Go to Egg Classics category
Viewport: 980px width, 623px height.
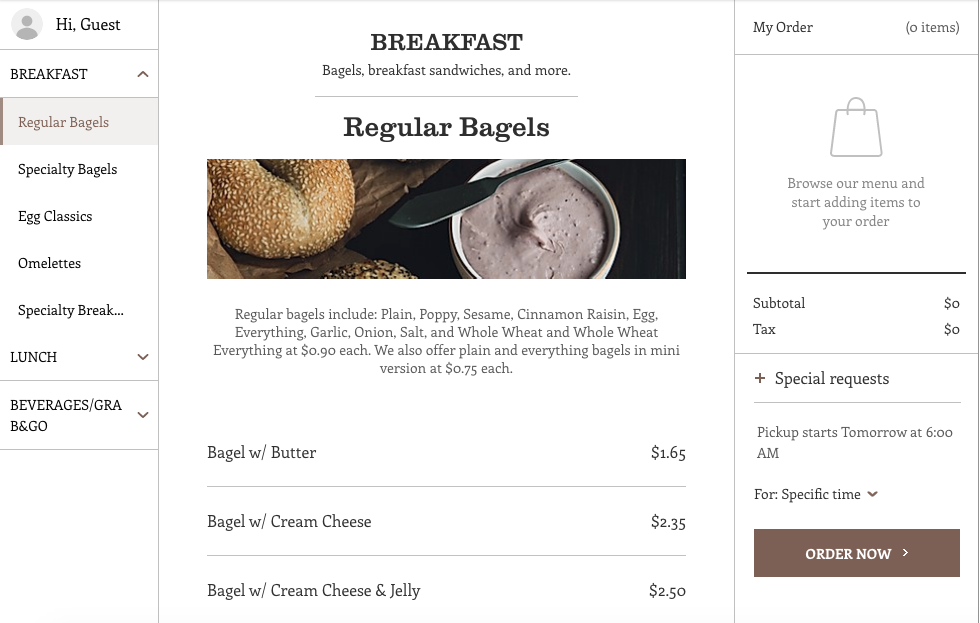[x=55, y=216]
